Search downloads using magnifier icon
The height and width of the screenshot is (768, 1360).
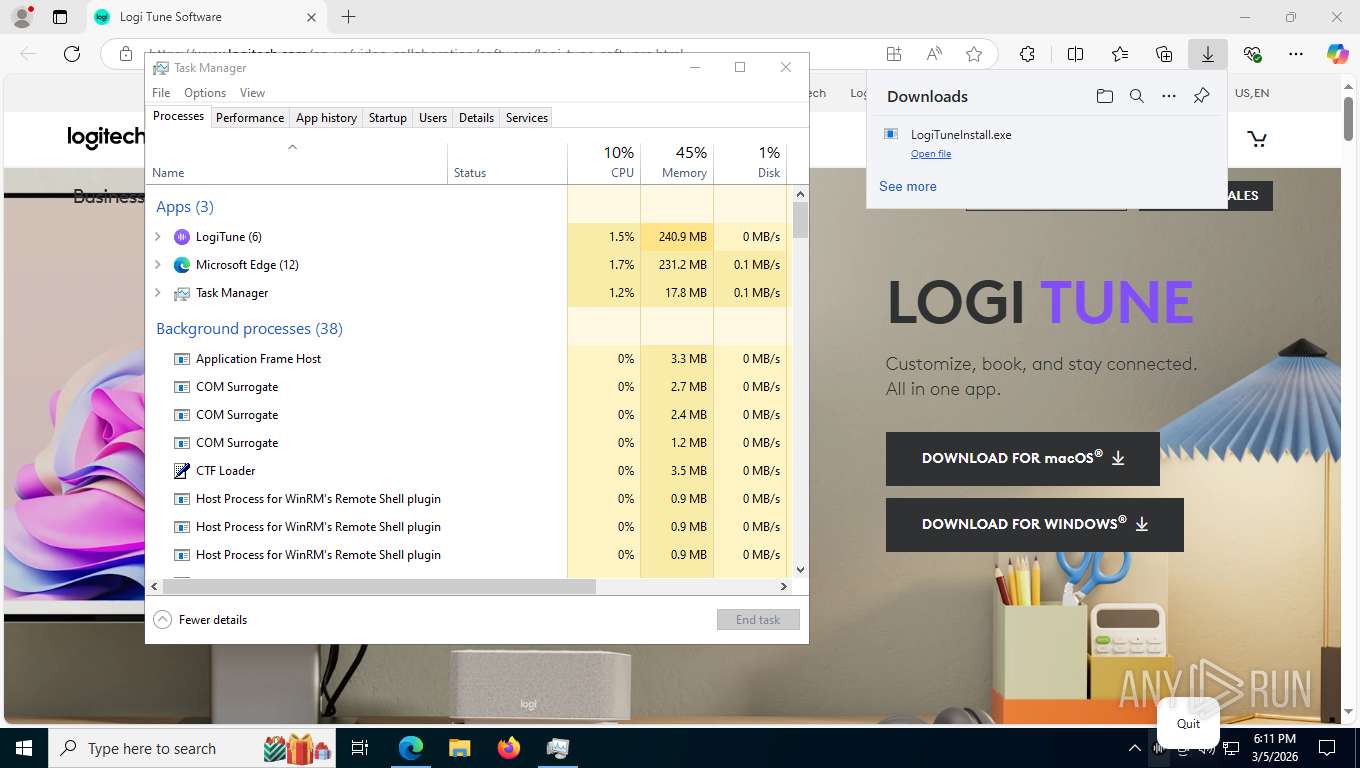point(1136,96)
